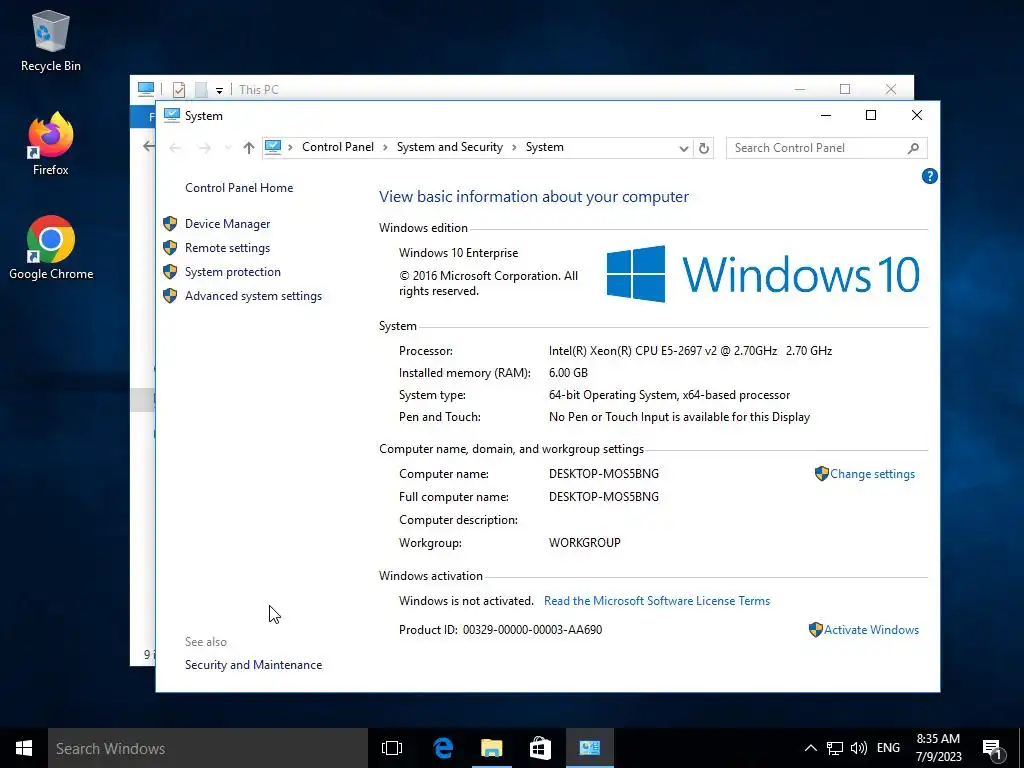The width and height of the screenshot is (1024, 768).
Task: Go up one level with the up arrow
Action: tap(248, 148)
